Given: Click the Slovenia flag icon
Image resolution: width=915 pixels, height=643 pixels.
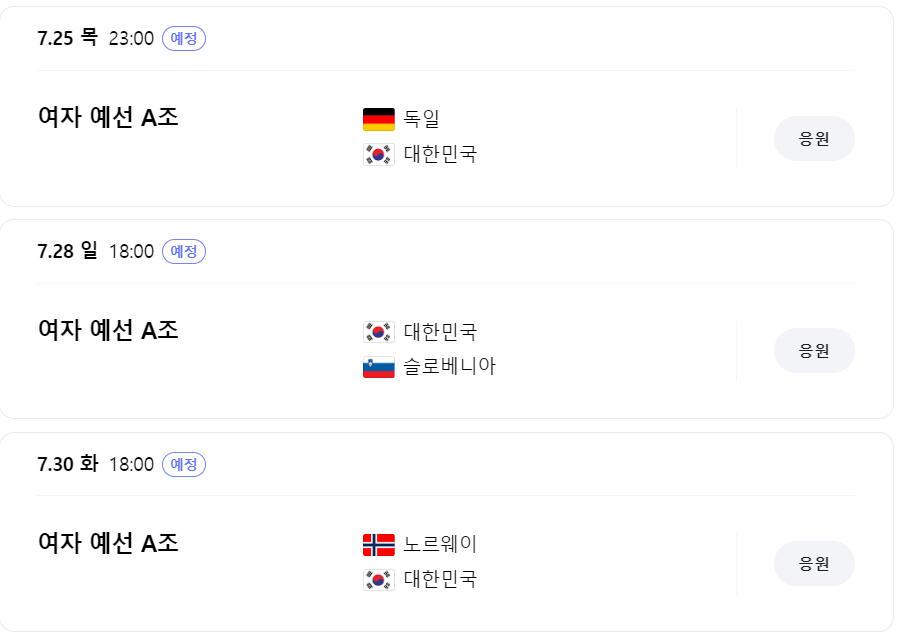Looking at the screenshot, I should point(378,367).
